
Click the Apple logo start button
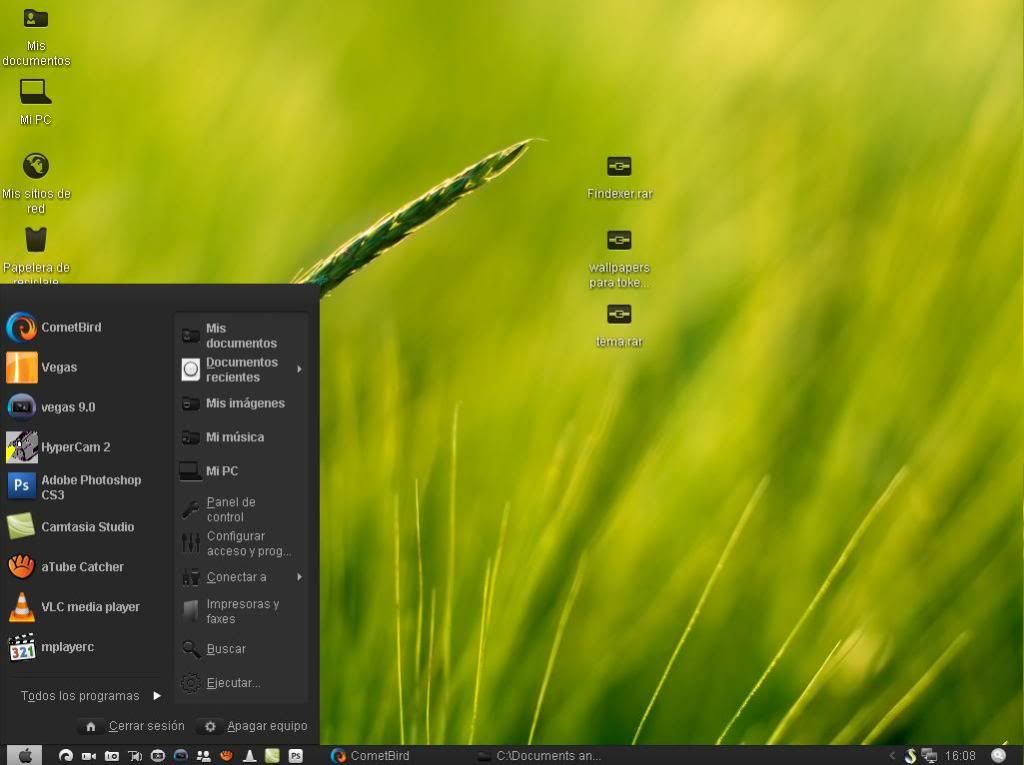[25, 756]
